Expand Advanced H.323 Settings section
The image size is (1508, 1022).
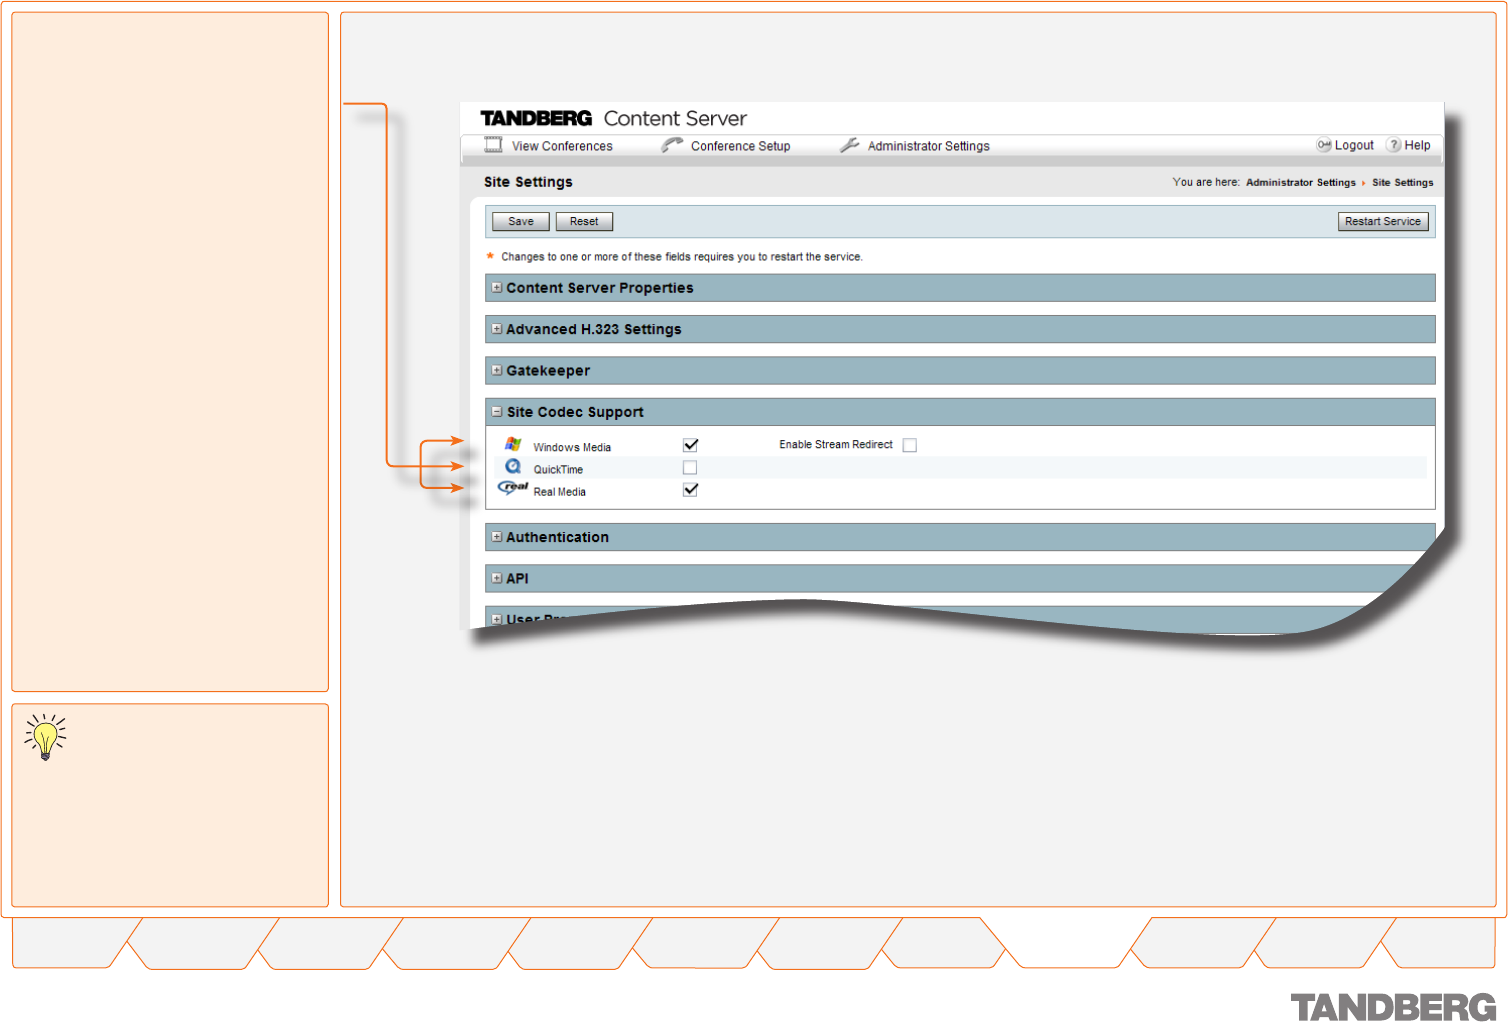click(x=497, y=329)
